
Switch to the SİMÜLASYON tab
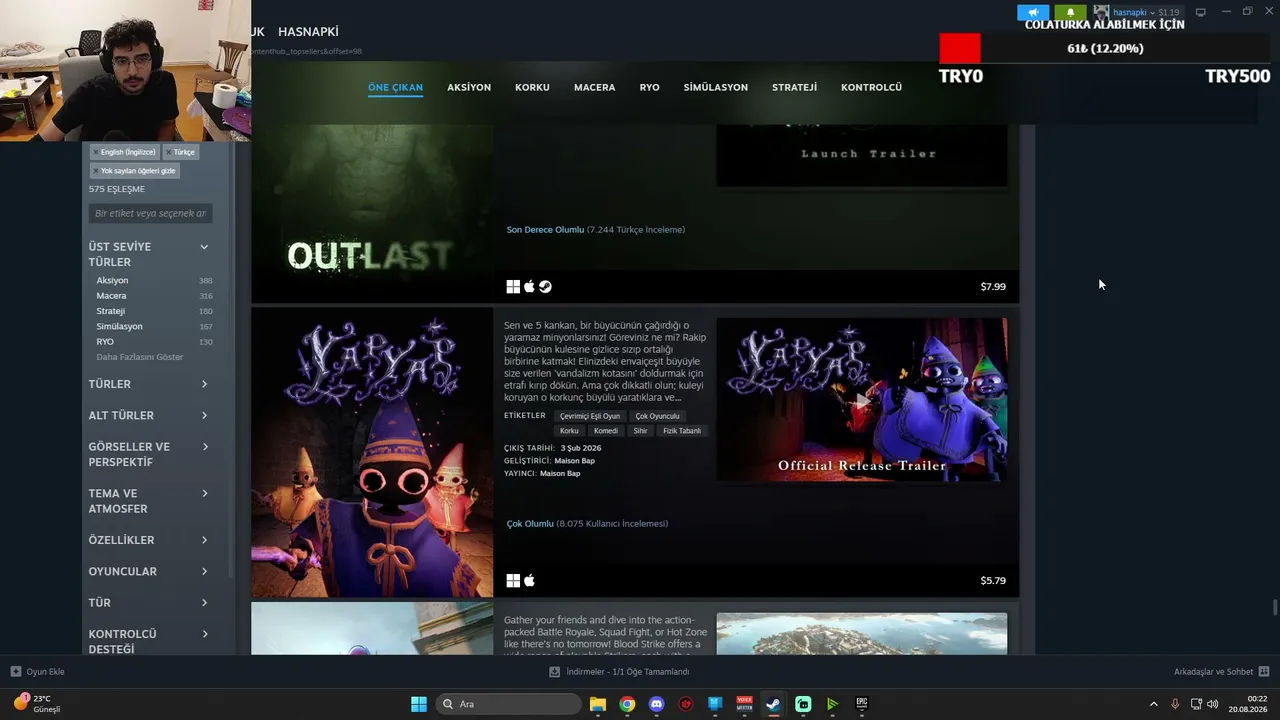click(715, 87)
